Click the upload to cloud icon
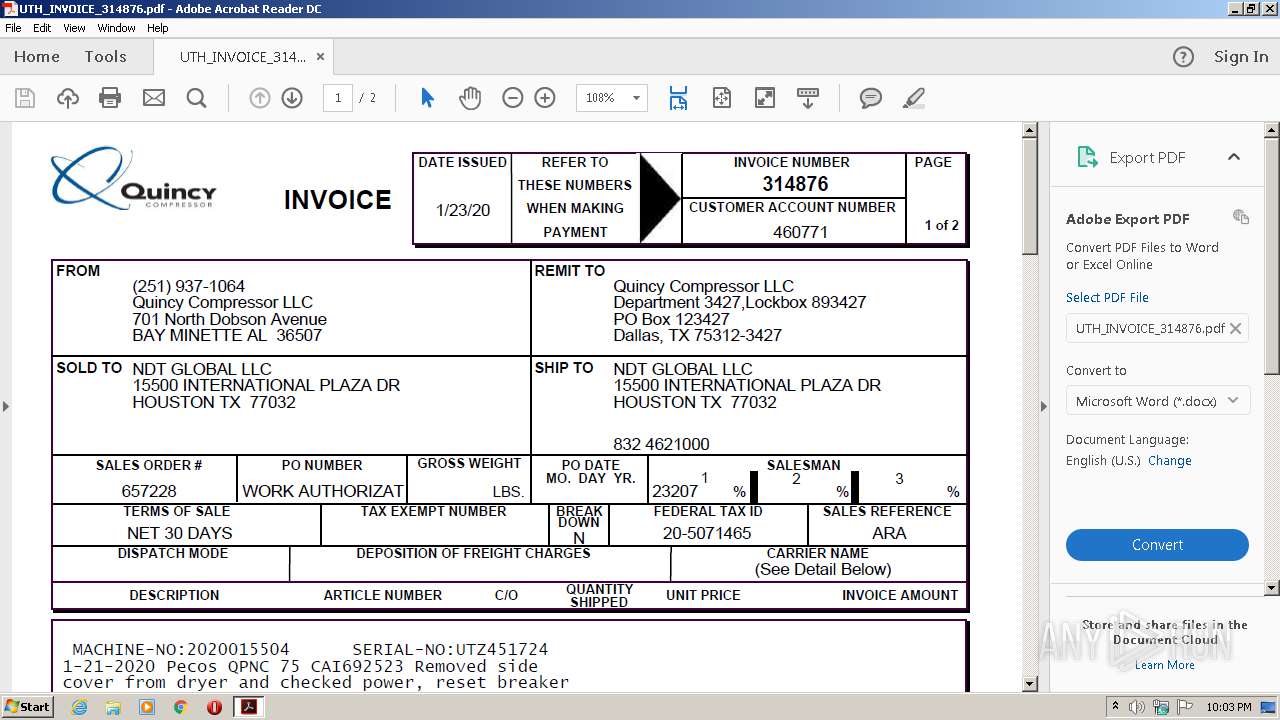This screenshot has width=1280, height=720. (68, 98)
